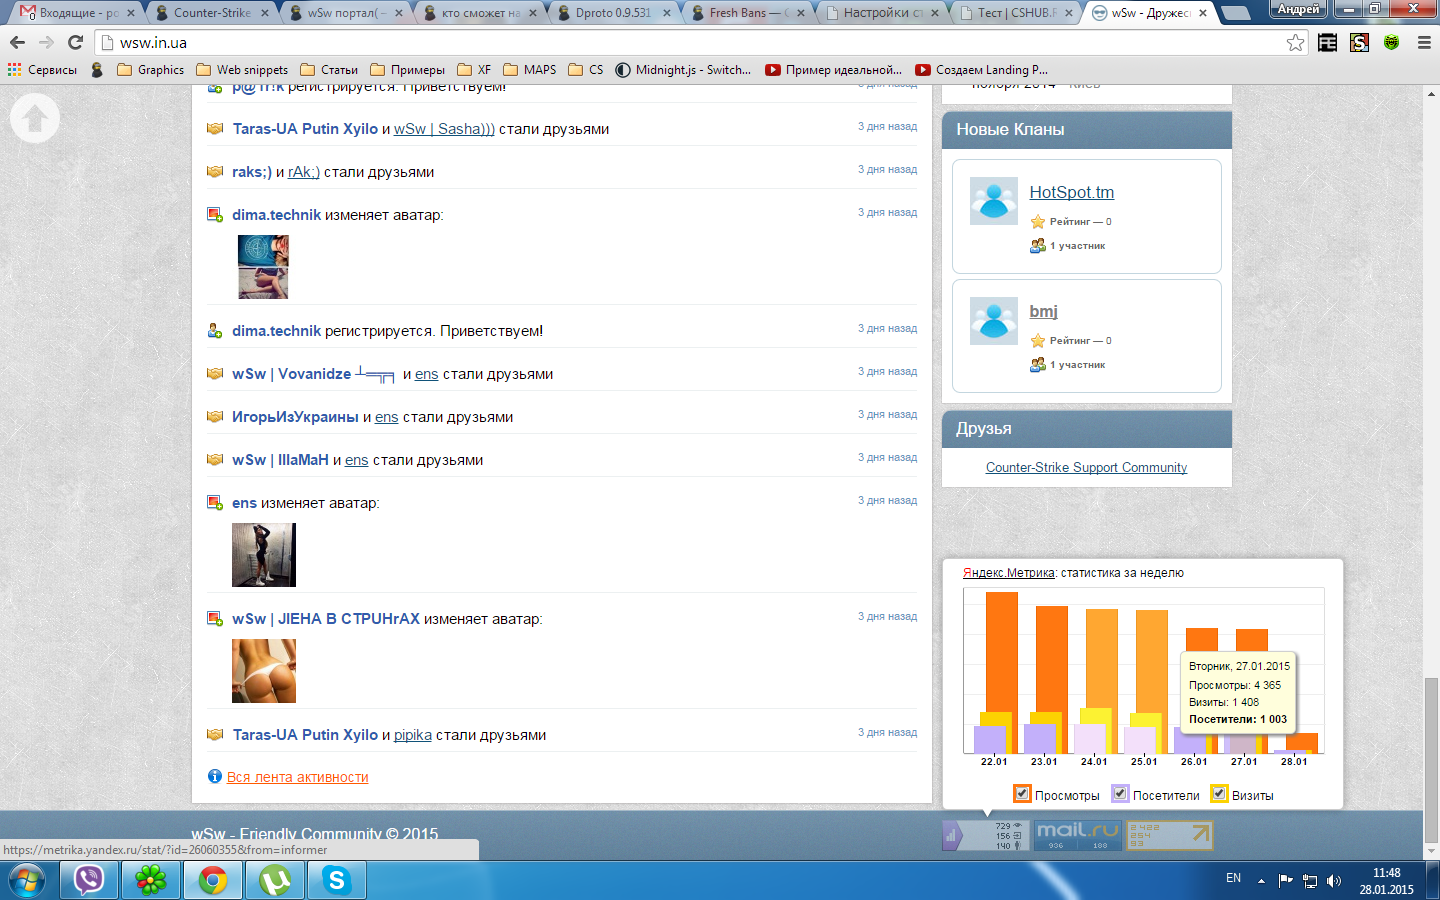Screen dimensions: 1440x900
Task: Switch to the Входящие Gmail tab
Action: coord(79,13)
